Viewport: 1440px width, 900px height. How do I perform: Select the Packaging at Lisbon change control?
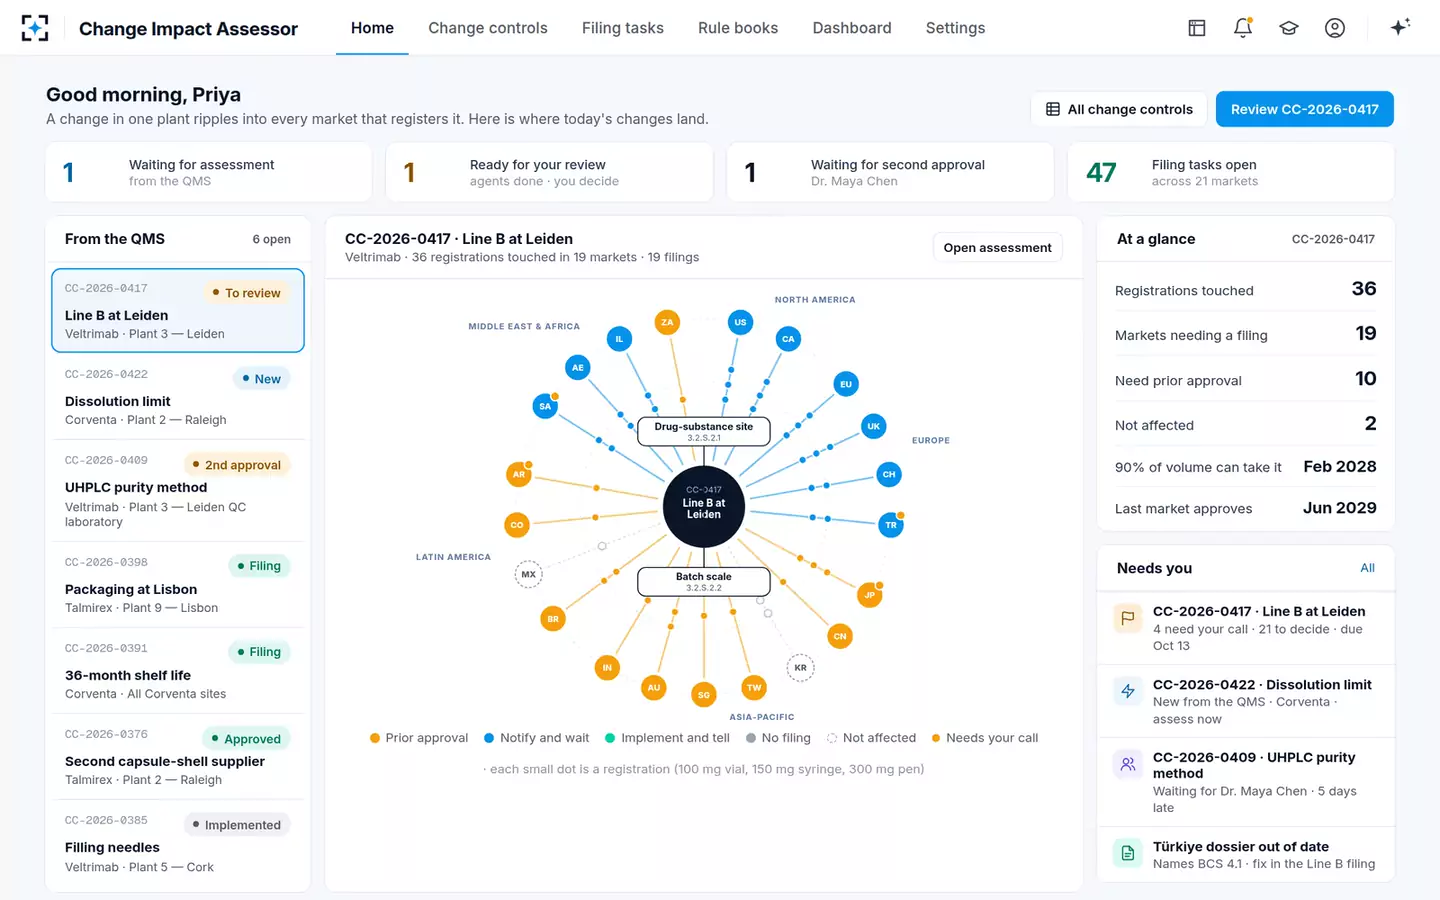tap(178, 585)
